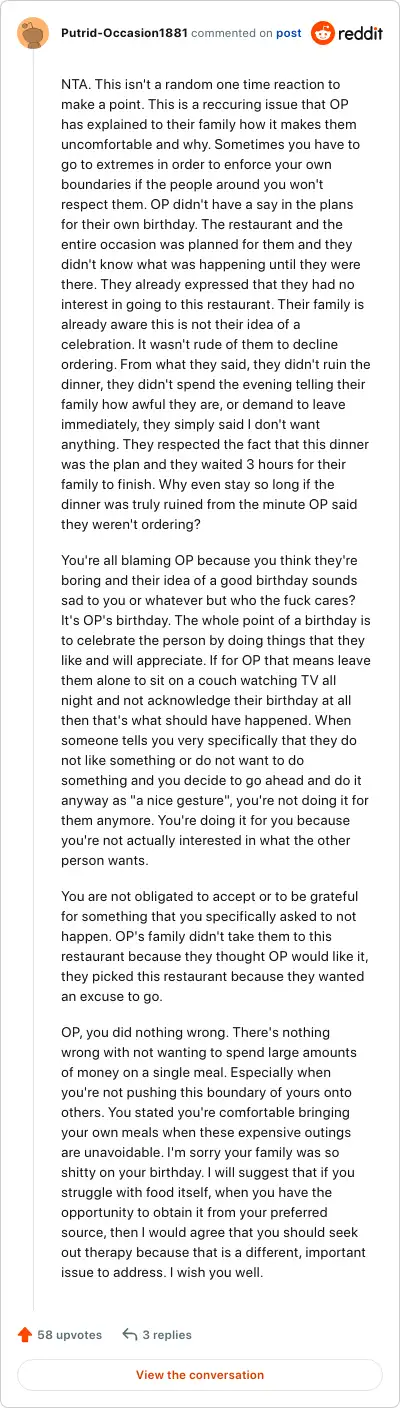This screenshot has width=400, height=1408.
Task: Click the orange upvote arrow icon
Action: [x=25, y=1334]
